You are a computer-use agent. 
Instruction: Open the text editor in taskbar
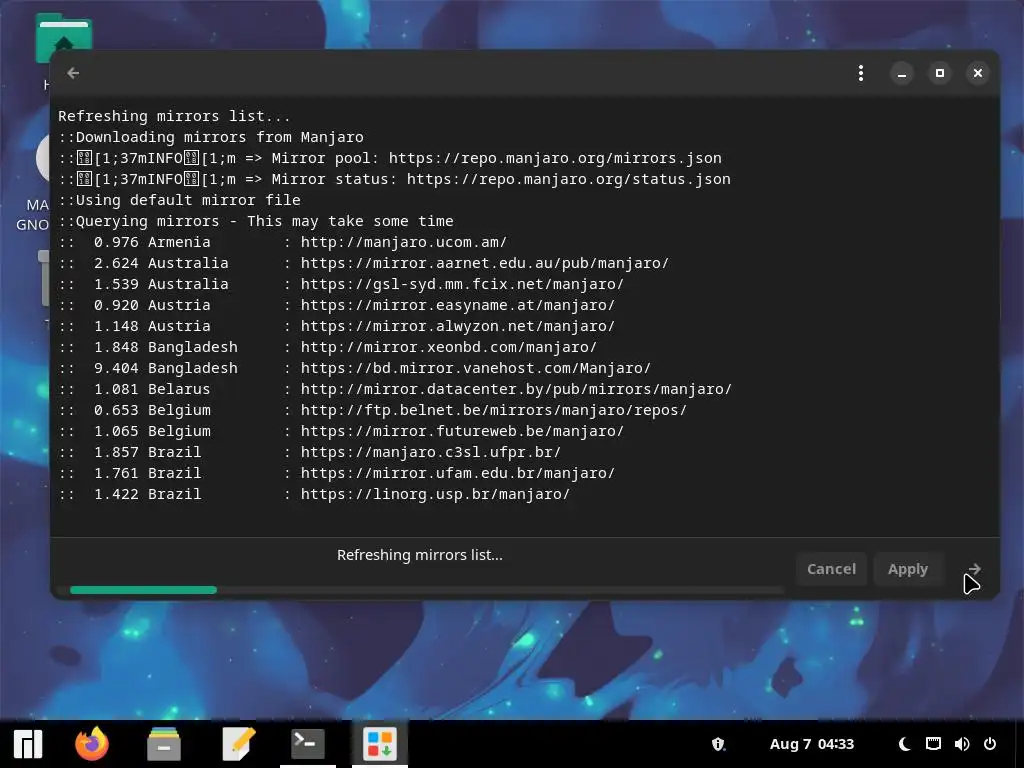(238, 744)
